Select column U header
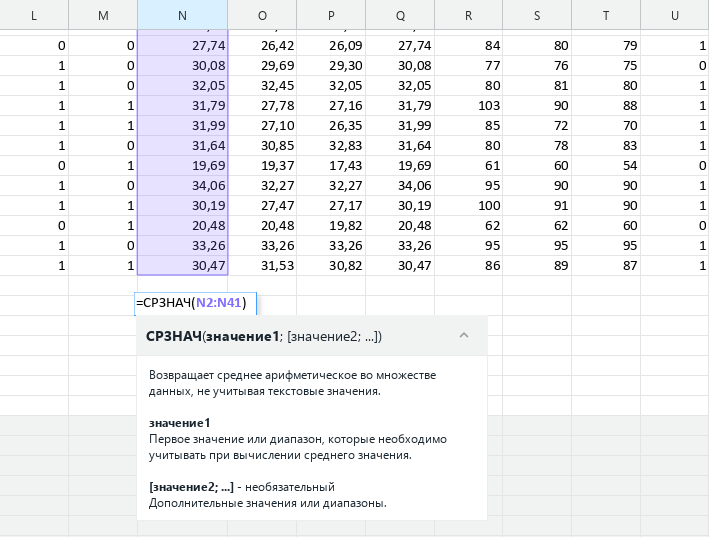Image resolution: width=709 pixels, height=537 pixels. click(675, 15)
